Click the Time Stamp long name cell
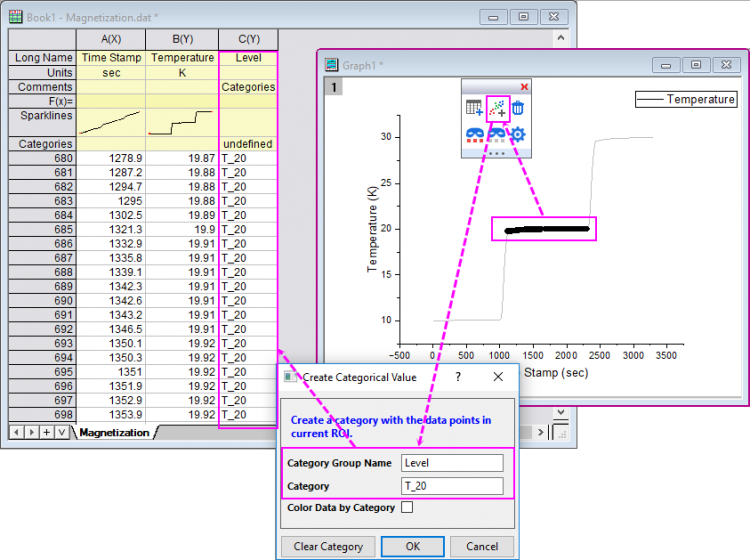 111,58
